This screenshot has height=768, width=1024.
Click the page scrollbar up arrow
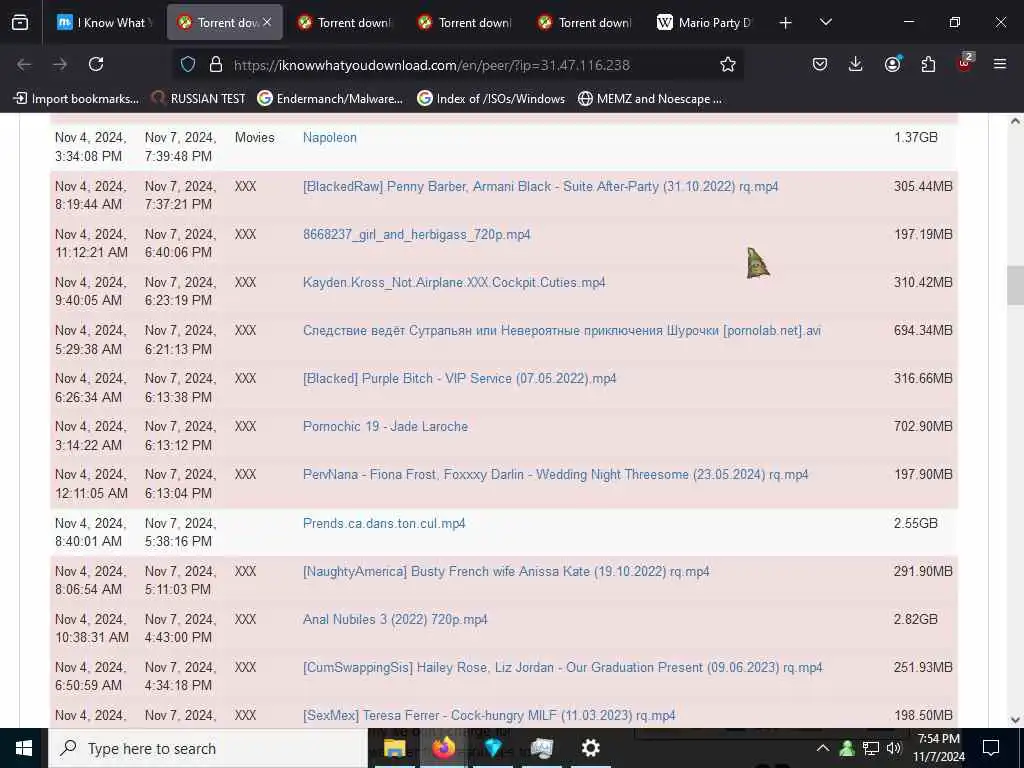click(x=1015, y=121)
